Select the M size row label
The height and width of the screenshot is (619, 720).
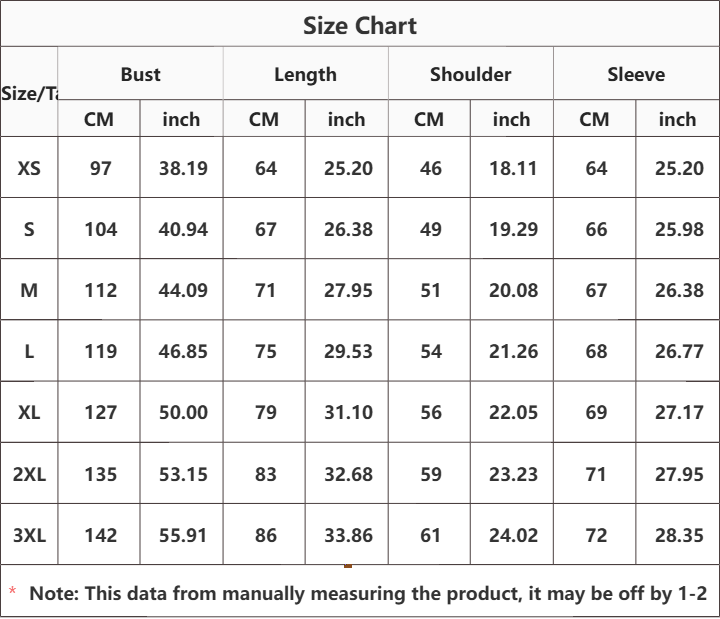[x=29, y=291]
